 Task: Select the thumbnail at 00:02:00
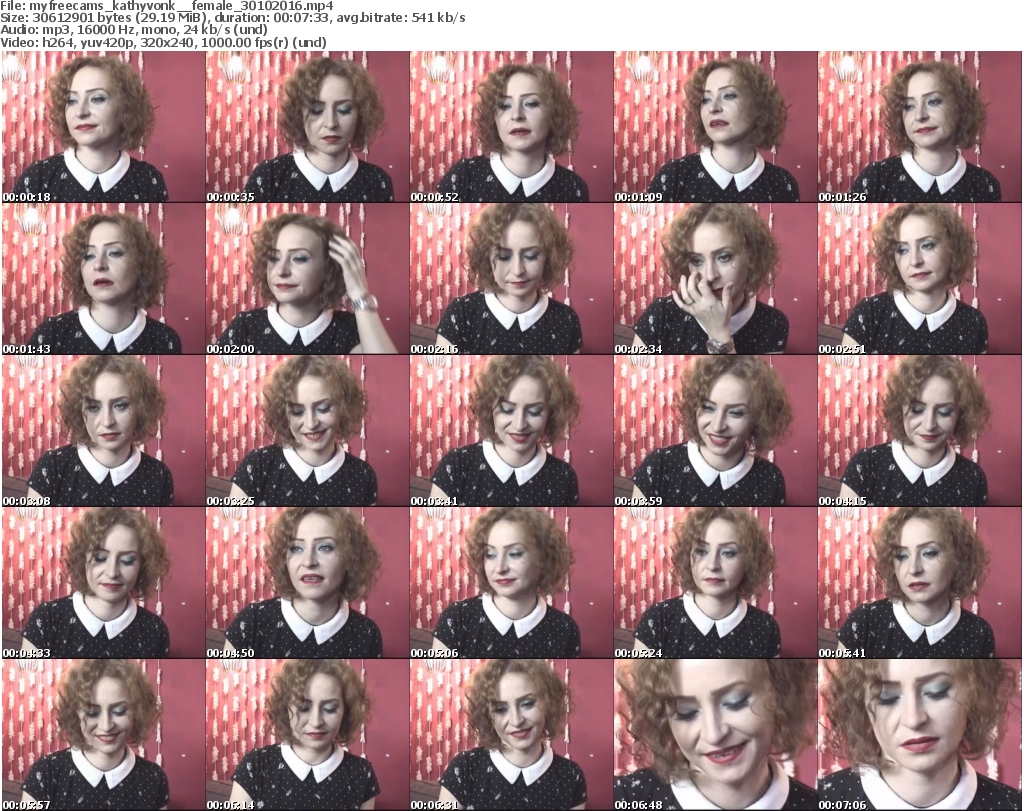click(307, 279)
